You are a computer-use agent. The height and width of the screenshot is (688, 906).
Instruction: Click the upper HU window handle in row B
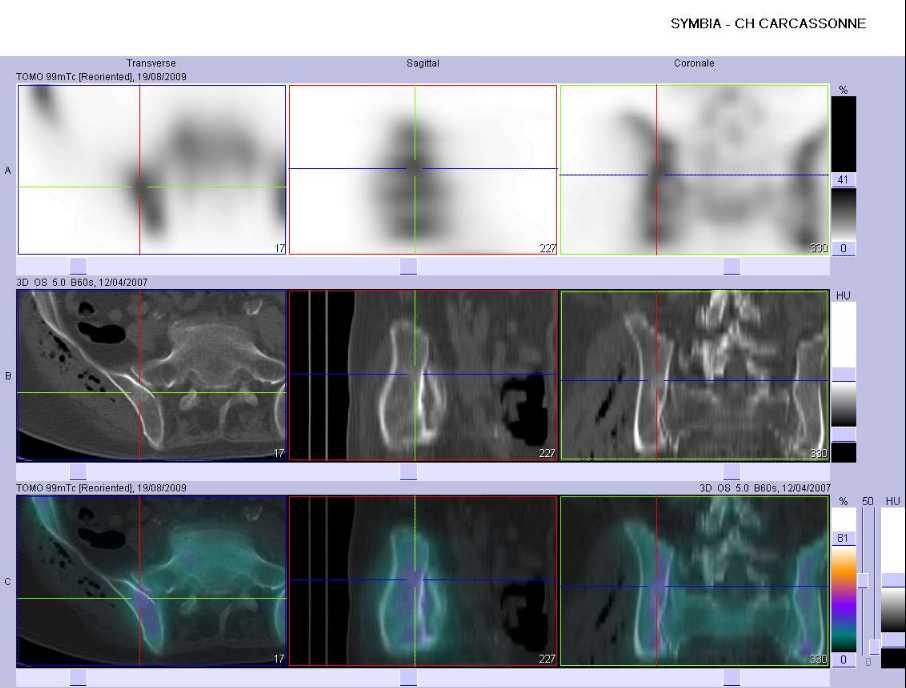(844, 374)
